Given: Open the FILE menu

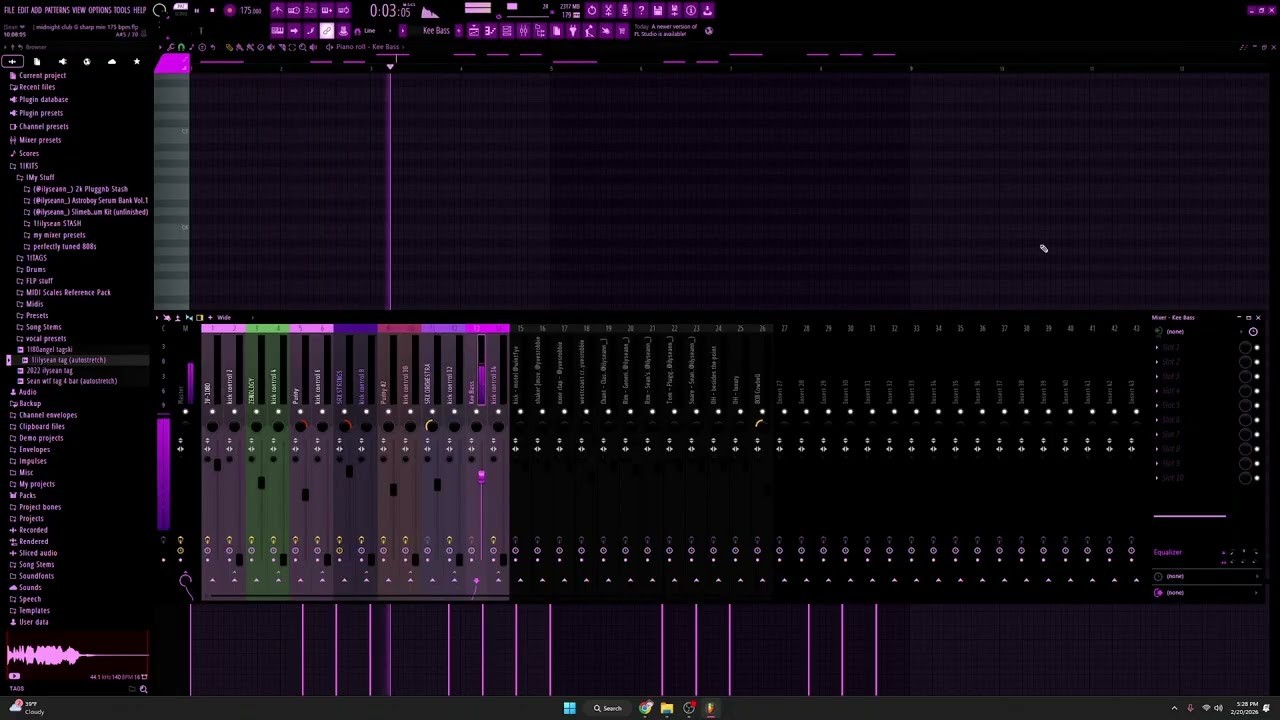Looking at the screenshot, I should tap(9, 10).
